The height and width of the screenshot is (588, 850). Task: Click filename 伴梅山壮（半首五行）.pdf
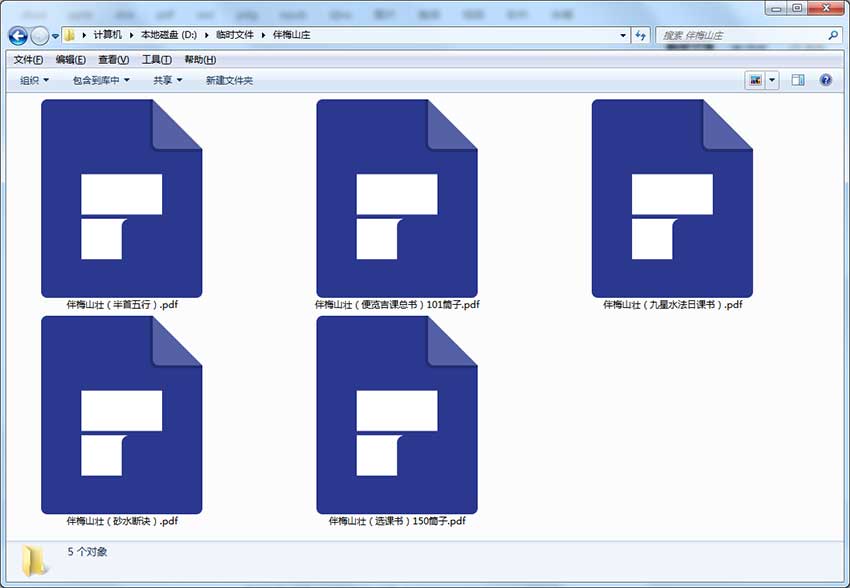(122, 305)
